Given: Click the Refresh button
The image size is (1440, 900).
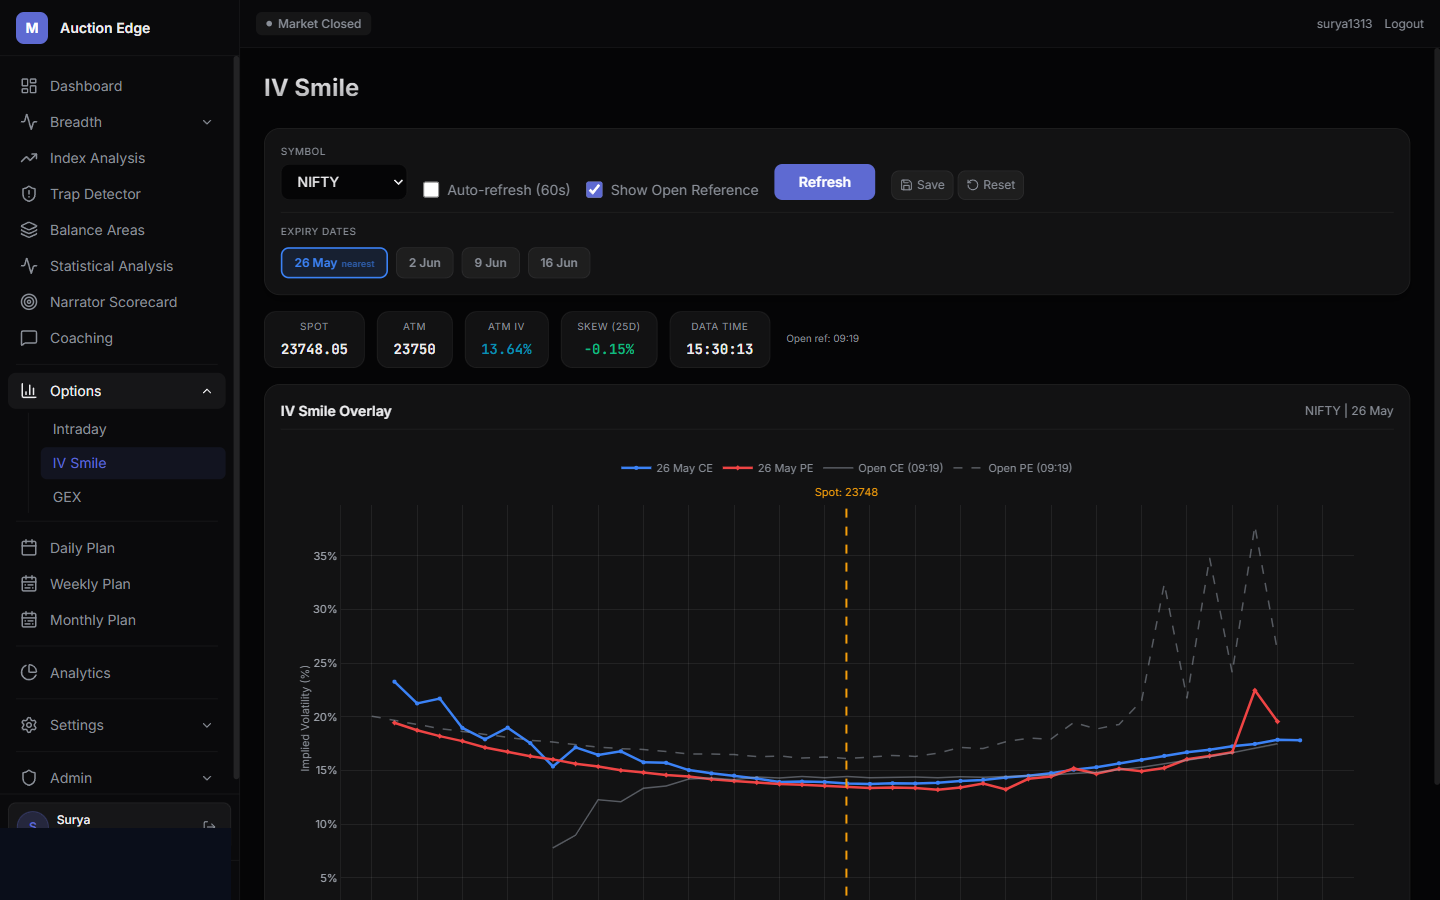Looking at the screenshot, I should tap(825, 182).
